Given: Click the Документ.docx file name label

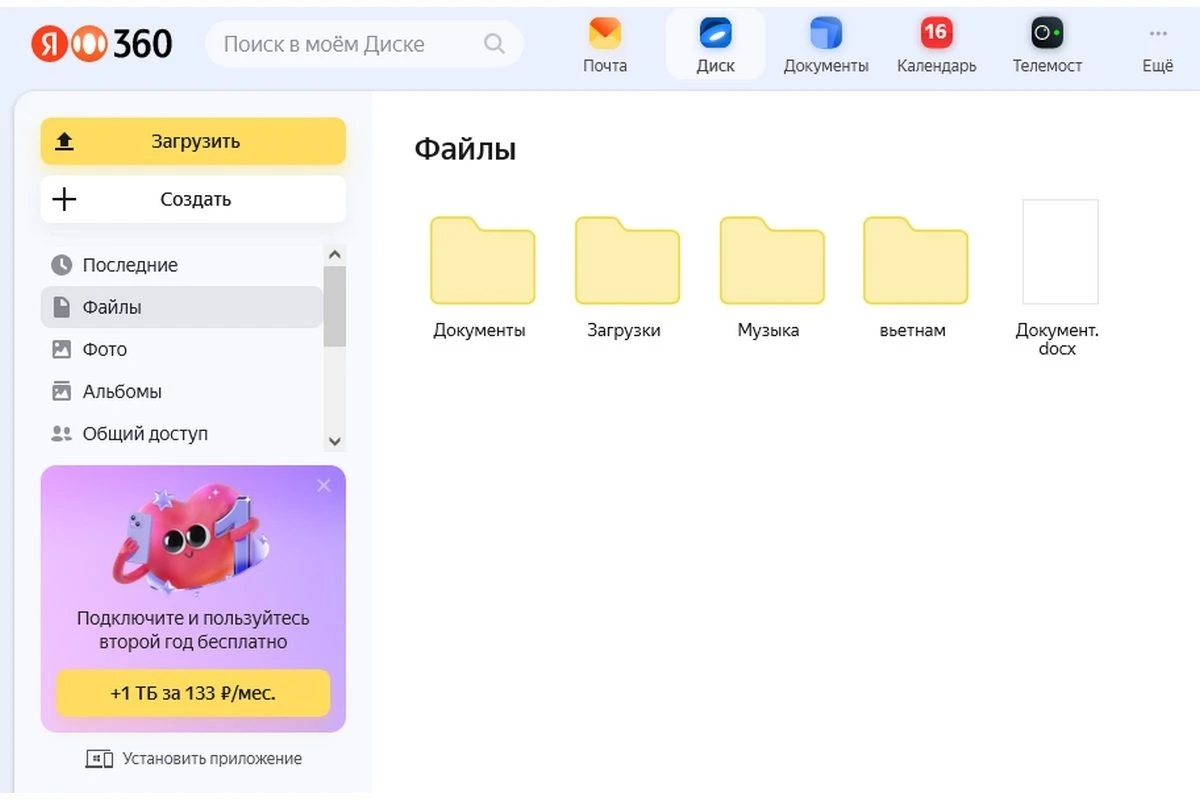Looking at the screenshot, I should point(1057,339).
